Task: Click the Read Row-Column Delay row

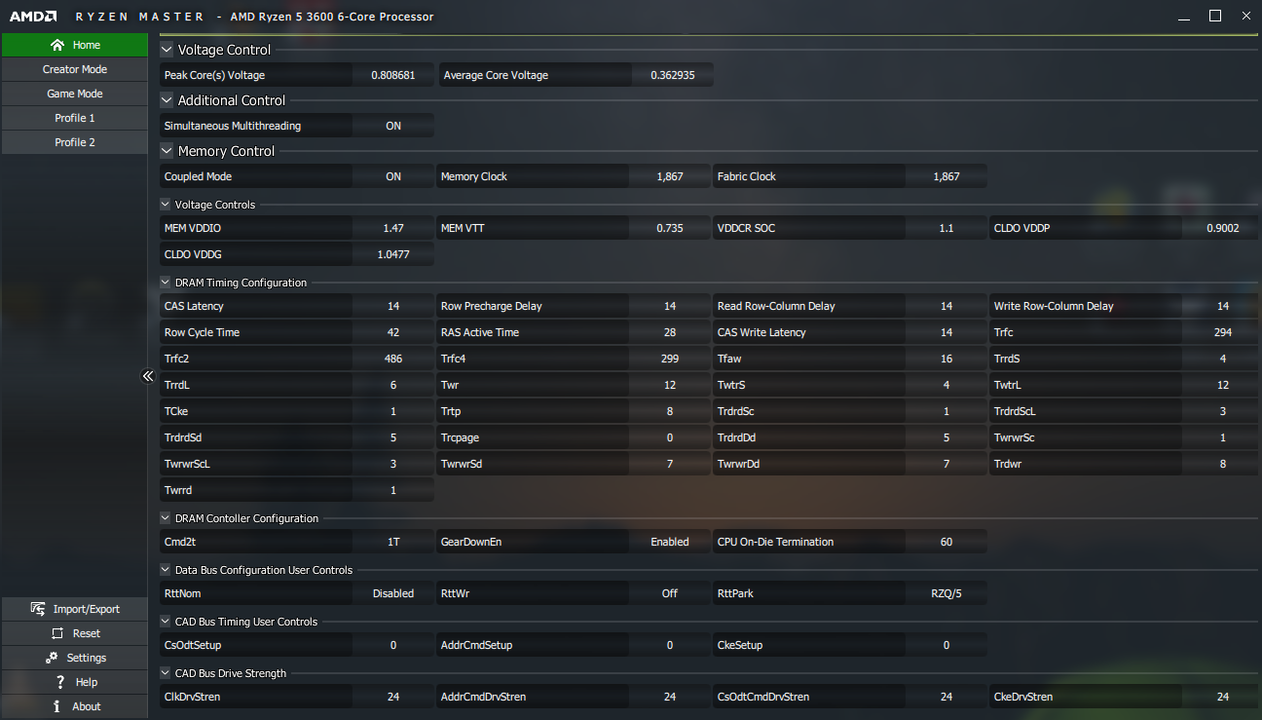Action: (x=850, y=306)
